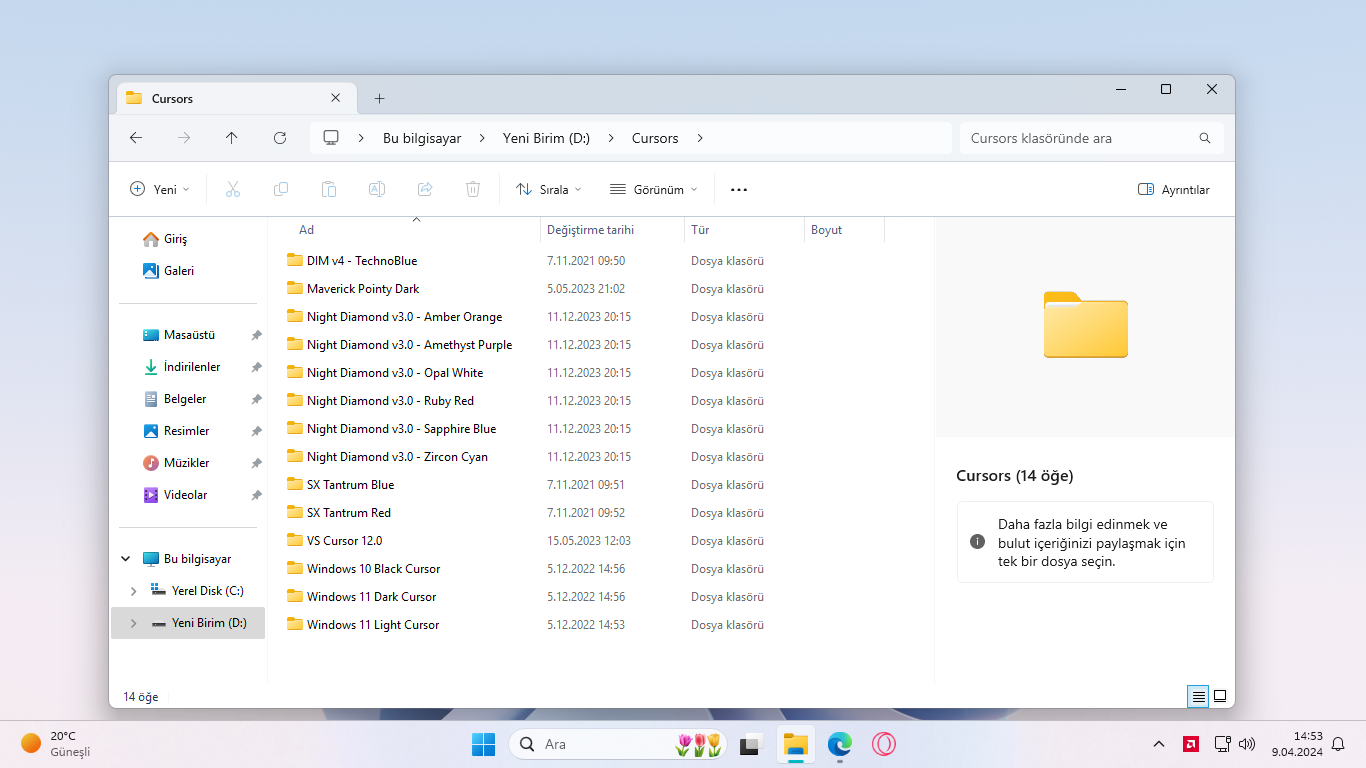Collapse the Bu bilgisayar tree node
Image resolution: width=1366 pixels, height=768 pixels.
tap(126, 559)
